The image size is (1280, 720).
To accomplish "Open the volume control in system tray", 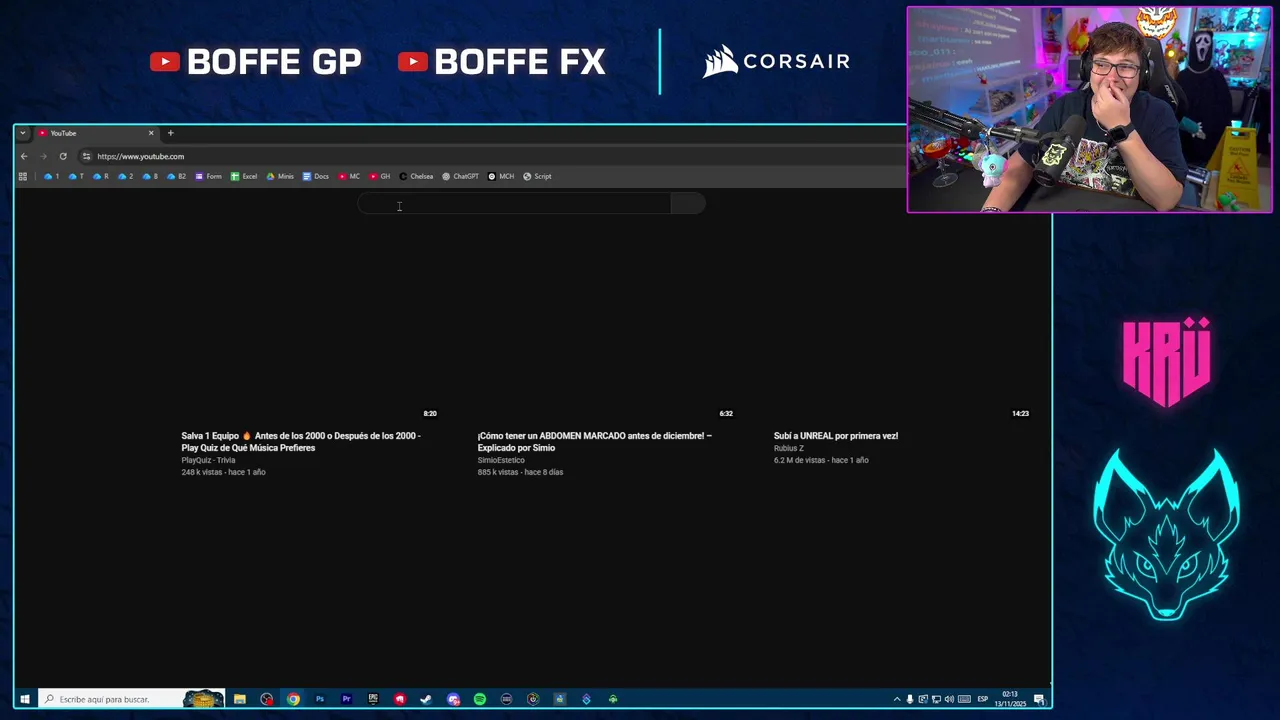I will (949, 699).
